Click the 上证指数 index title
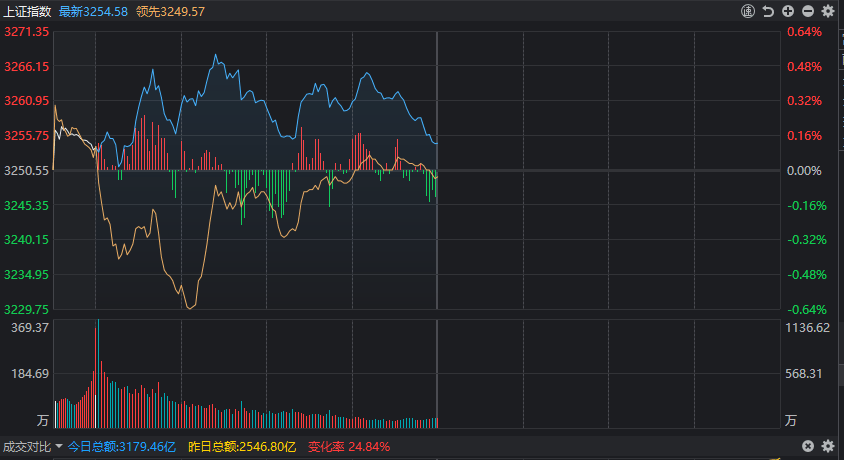 click(27, 11)
